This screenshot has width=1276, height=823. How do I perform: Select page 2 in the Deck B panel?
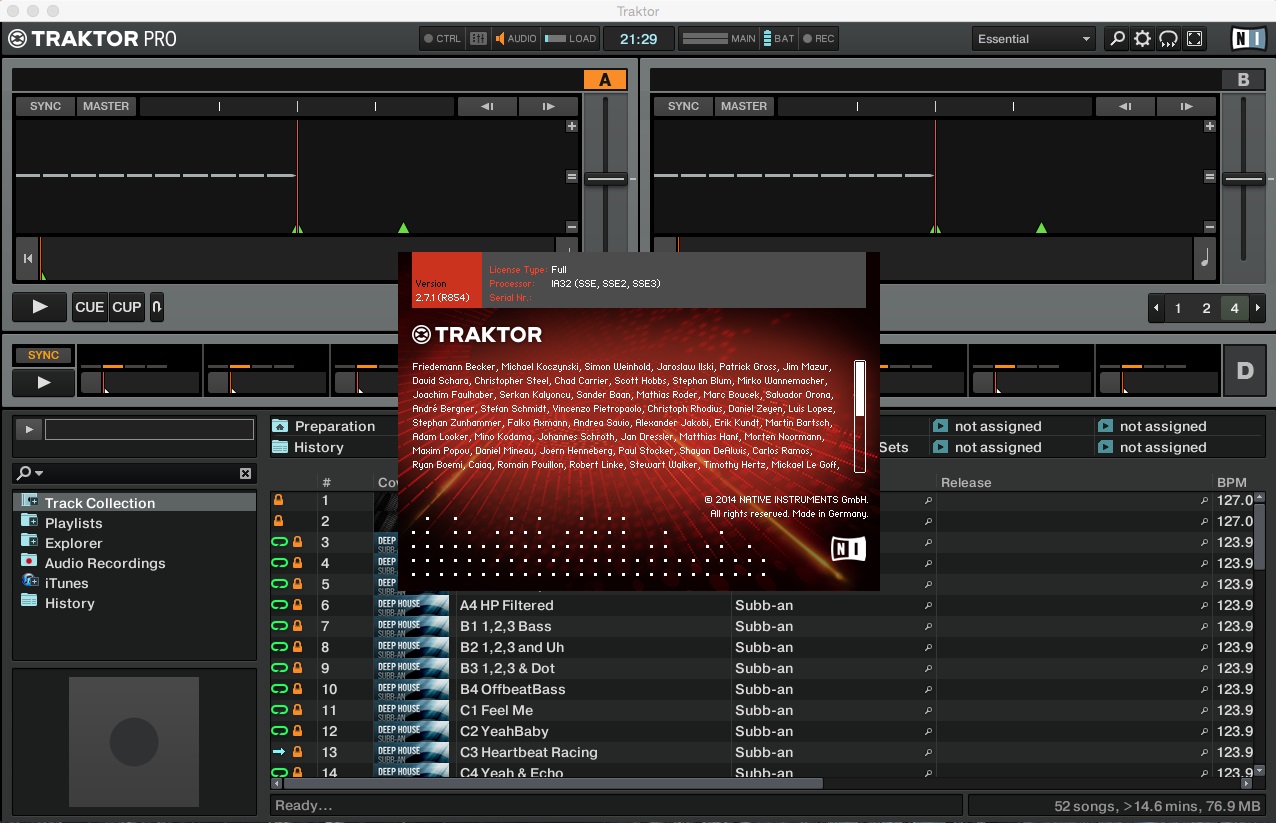(1206, 308)
